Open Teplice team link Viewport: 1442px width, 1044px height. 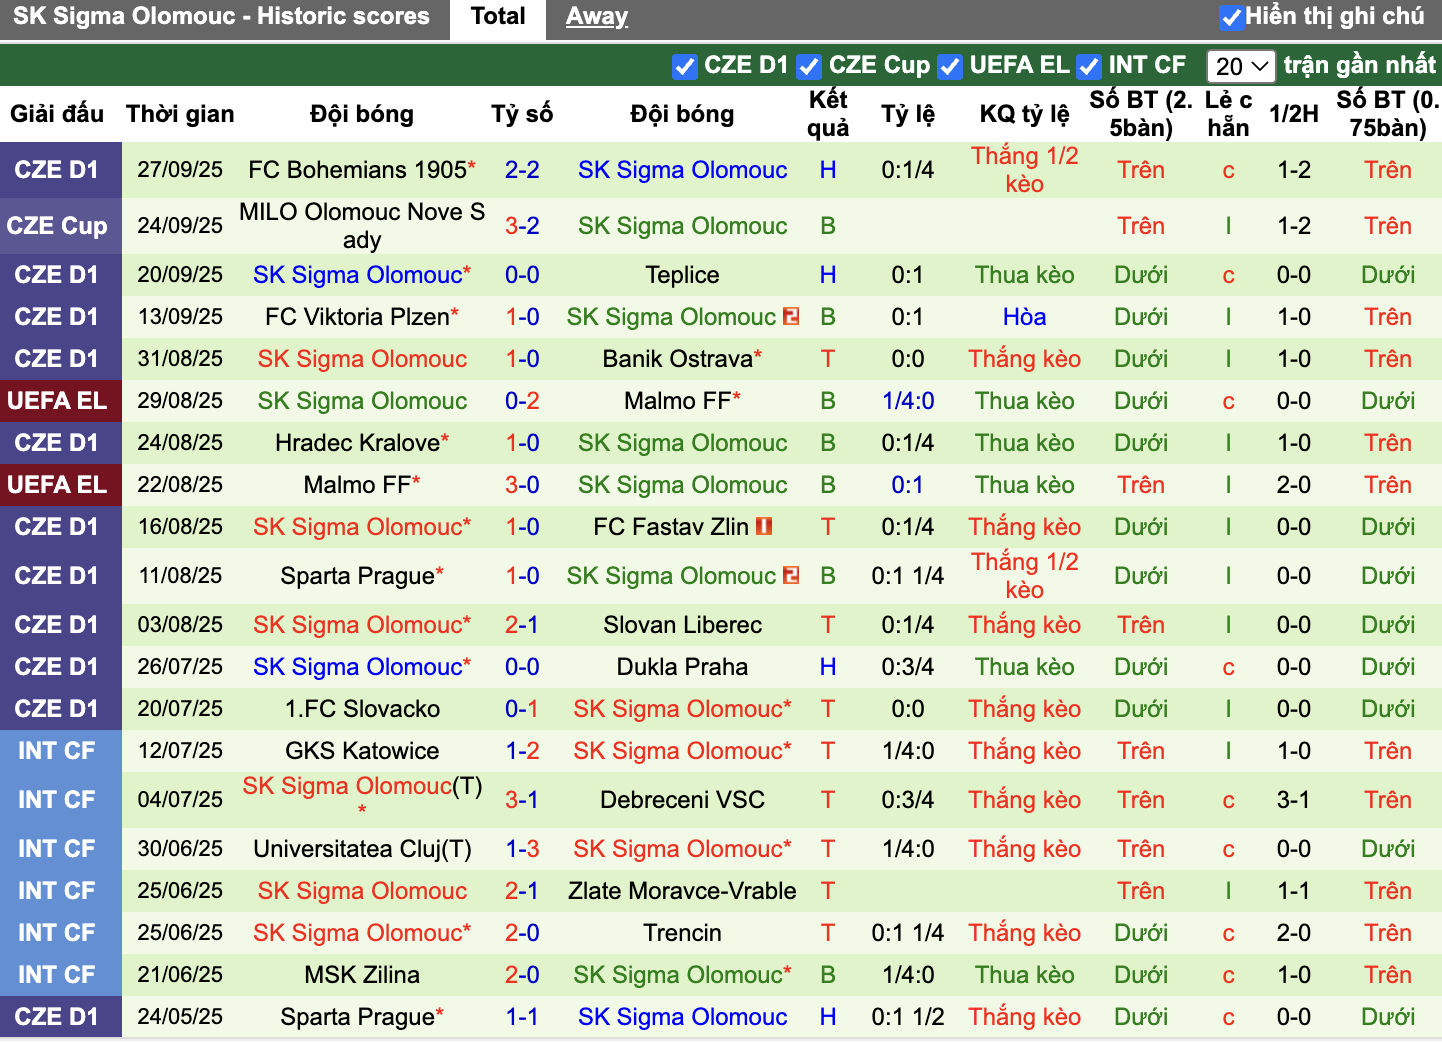click(x=682, y=275)
